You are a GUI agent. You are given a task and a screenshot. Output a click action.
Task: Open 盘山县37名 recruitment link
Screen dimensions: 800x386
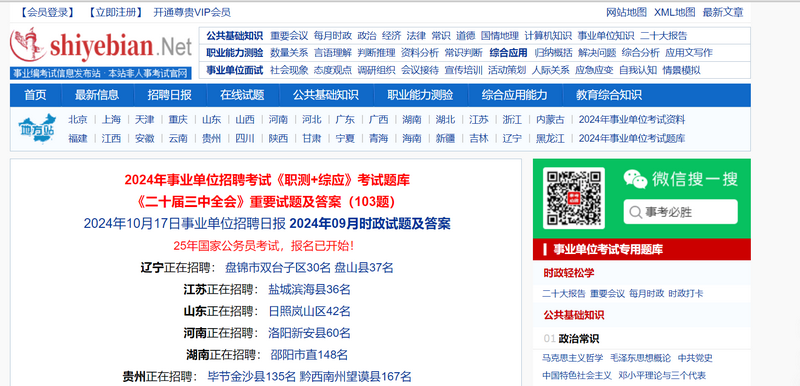364,268
